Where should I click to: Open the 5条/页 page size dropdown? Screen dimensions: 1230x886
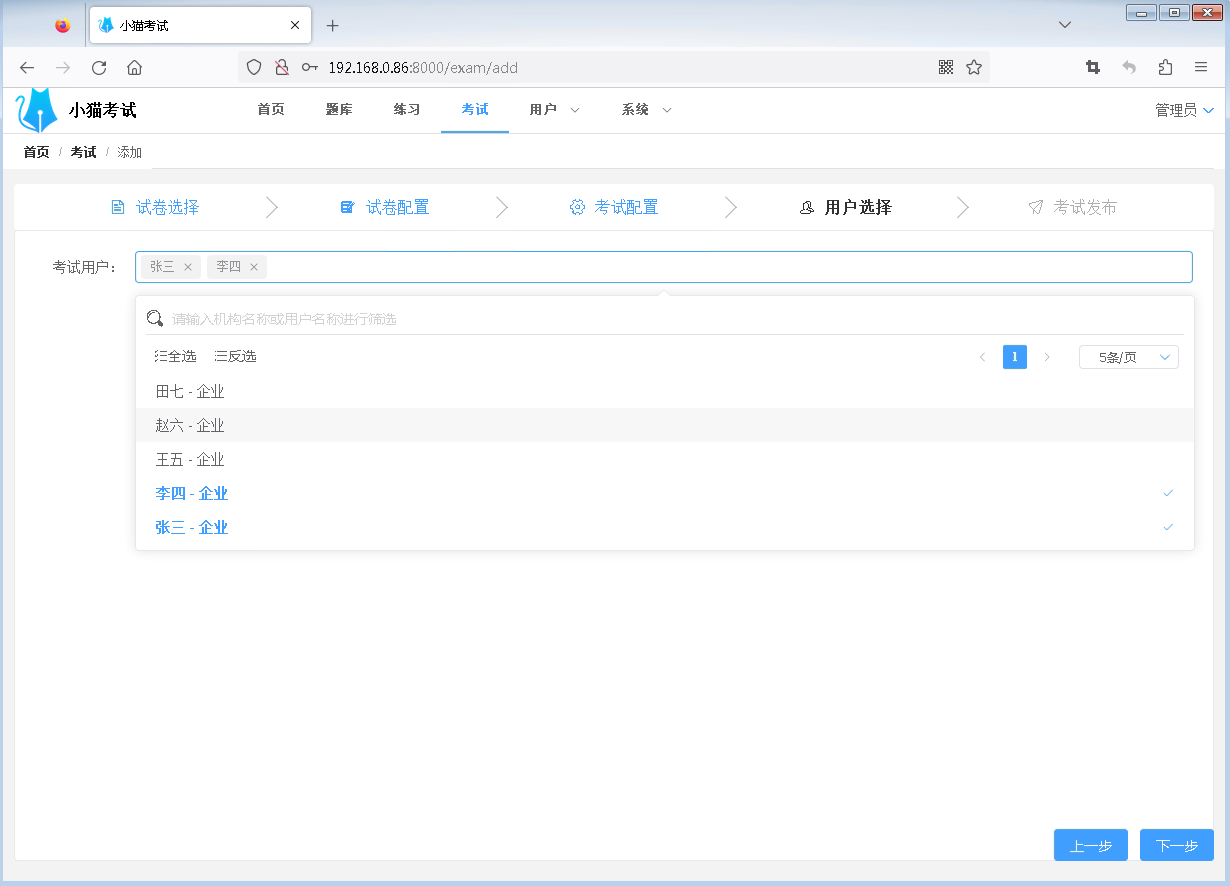point(1128,356)
